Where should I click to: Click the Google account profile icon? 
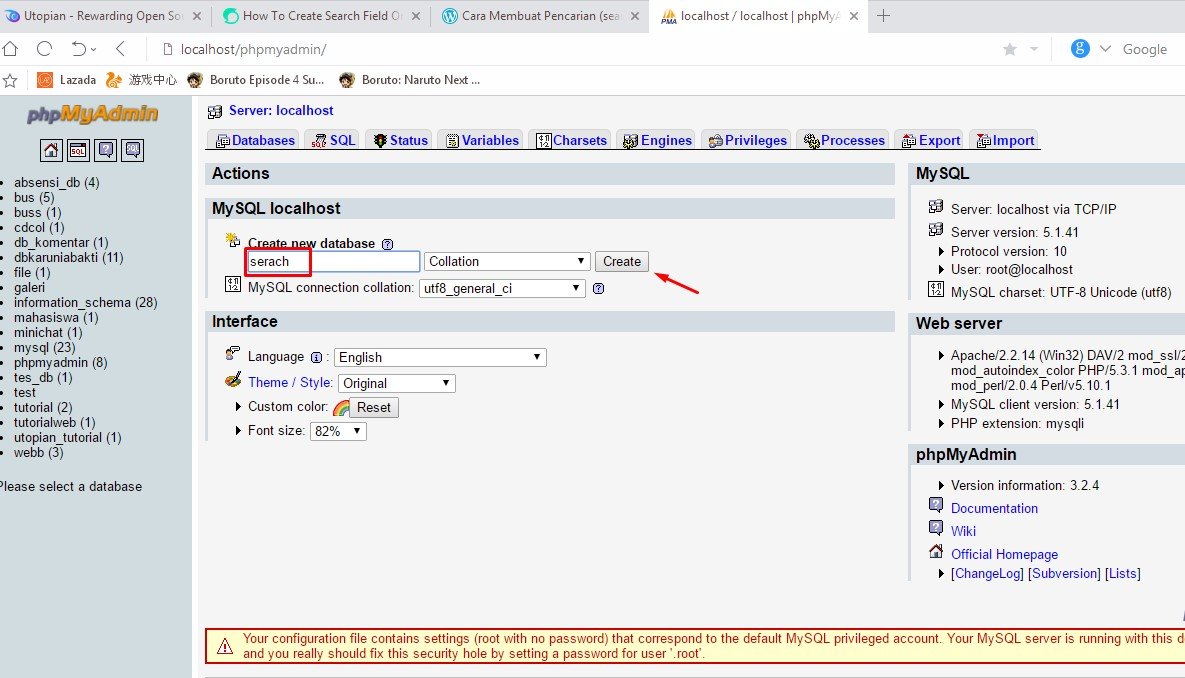click(x=1080, y=49)
